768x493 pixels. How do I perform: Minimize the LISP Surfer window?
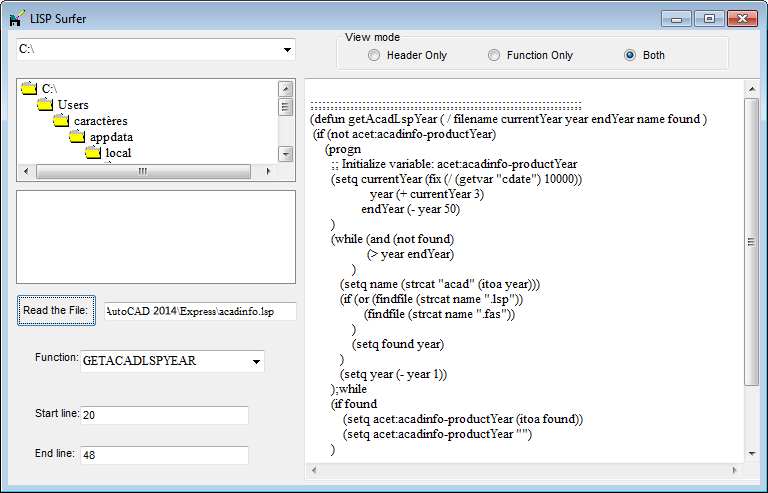coord(676,19)
